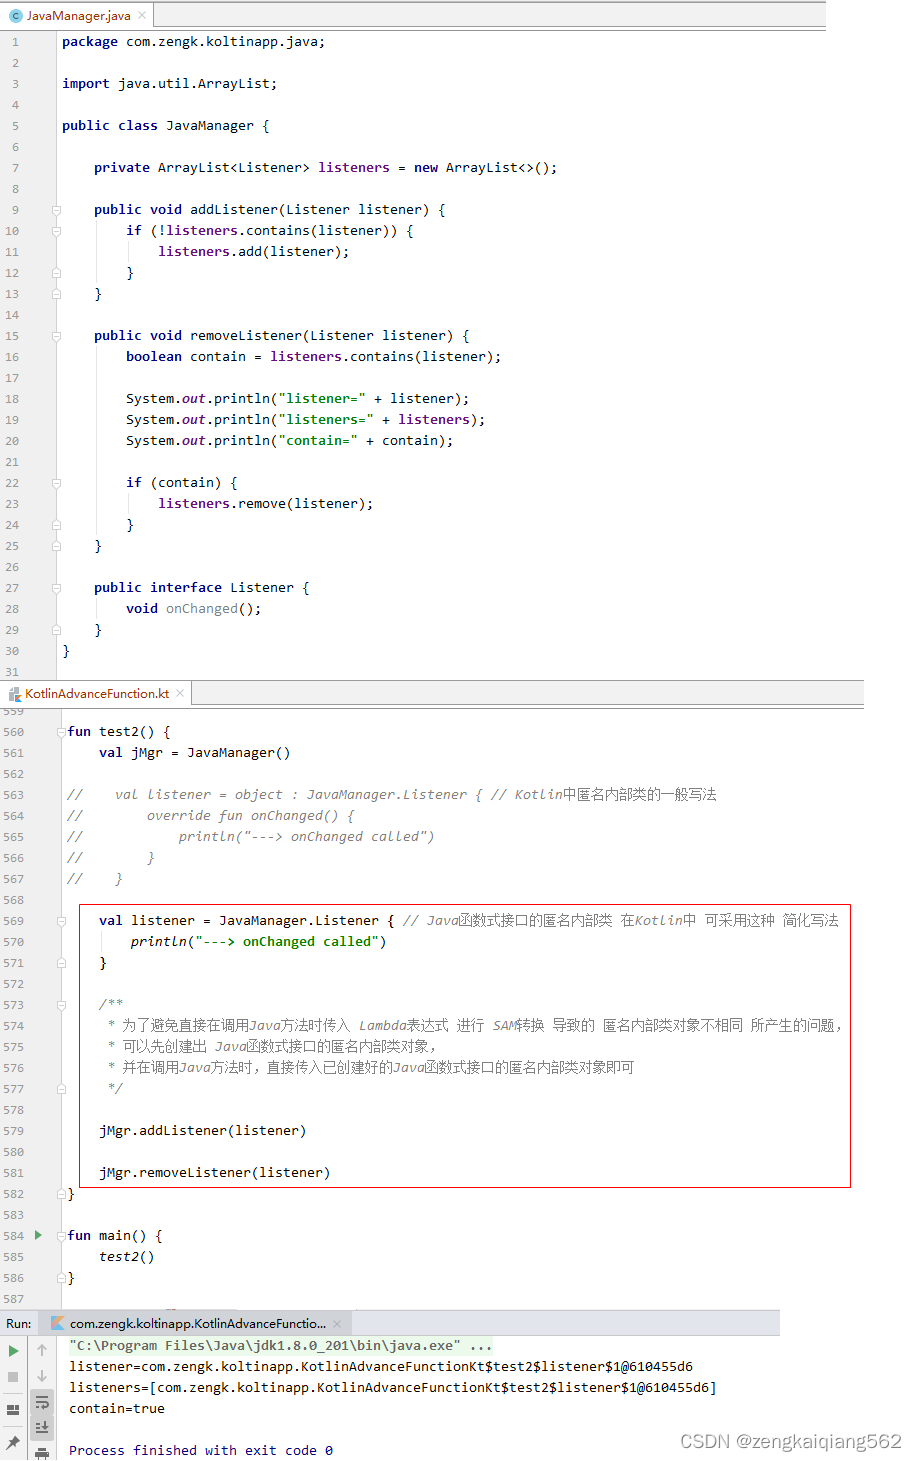
Task: Click the Restore layout icon in Run panel
Action: pyautogui.click(x=13, y=1409)
